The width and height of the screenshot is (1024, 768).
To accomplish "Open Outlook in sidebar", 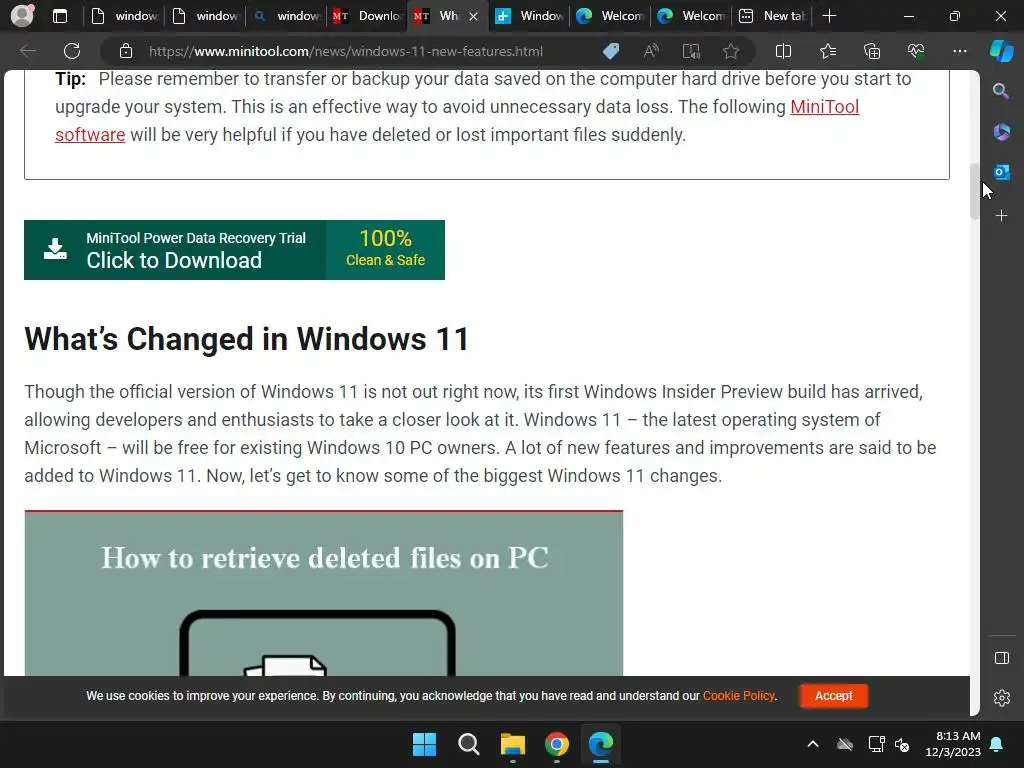I will [1001, 172].
